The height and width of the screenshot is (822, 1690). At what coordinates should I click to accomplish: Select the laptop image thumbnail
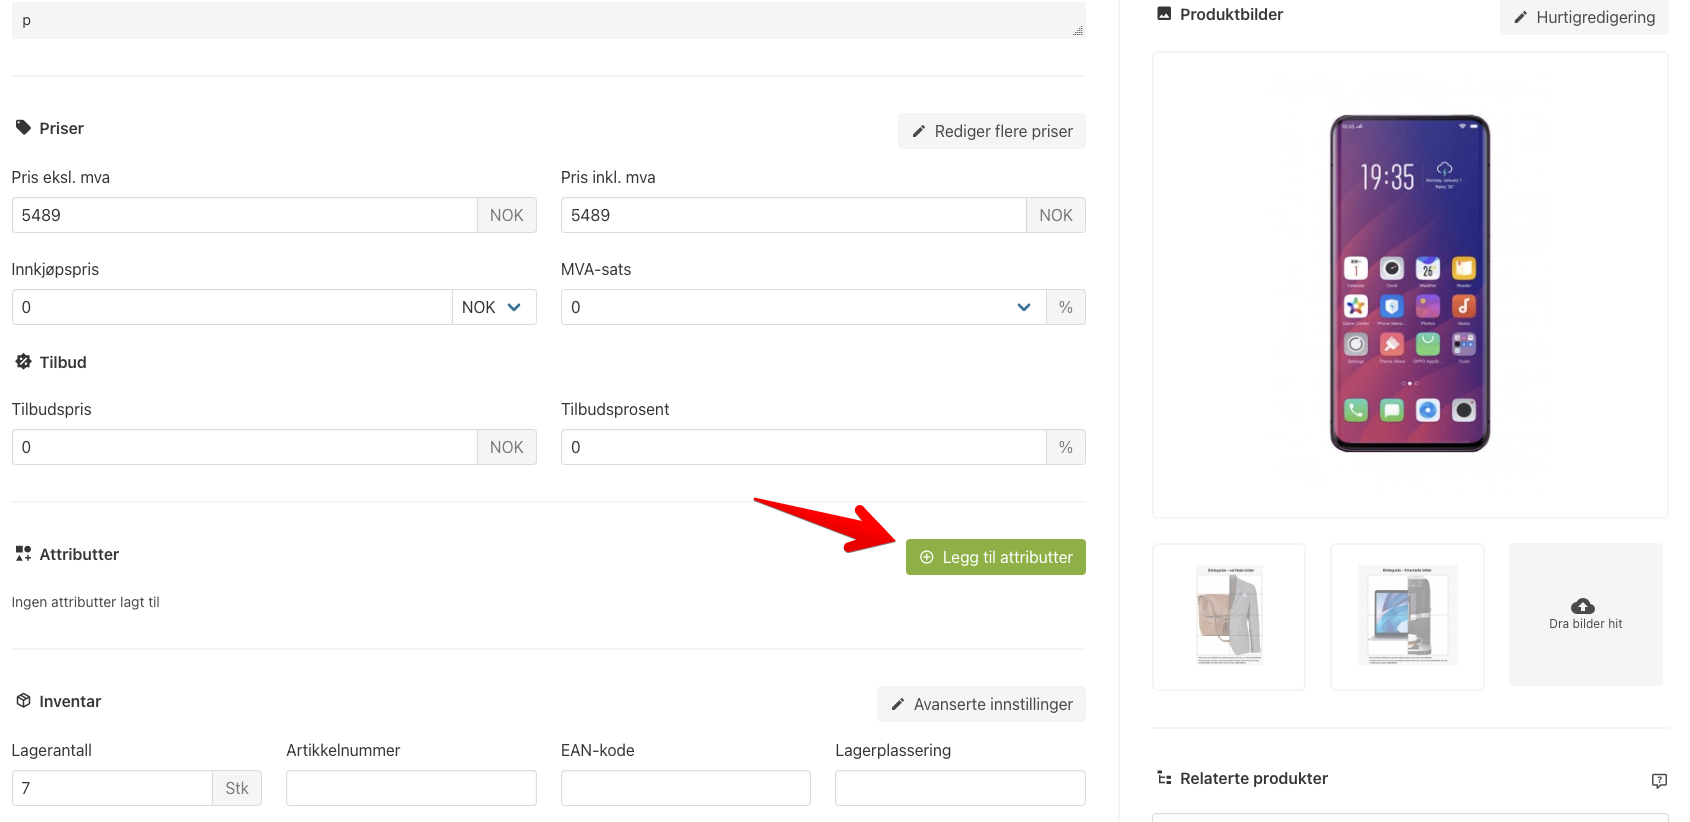(x=1407, y=616)
